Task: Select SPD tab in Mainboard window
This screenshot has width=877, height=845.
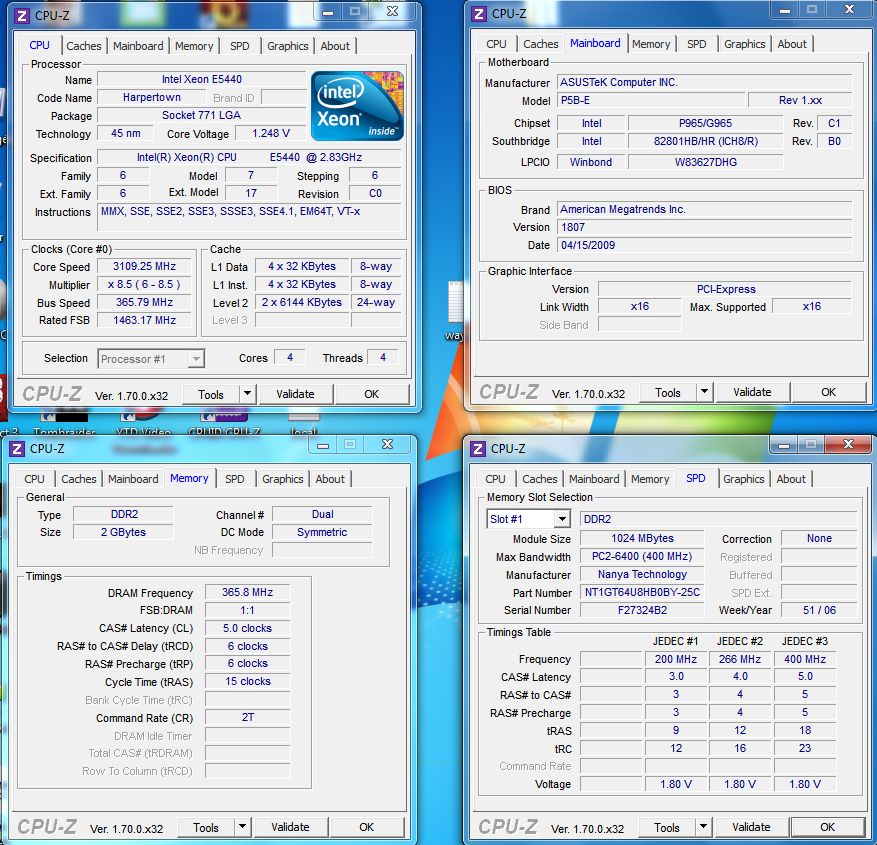Action: coord(697,44)
